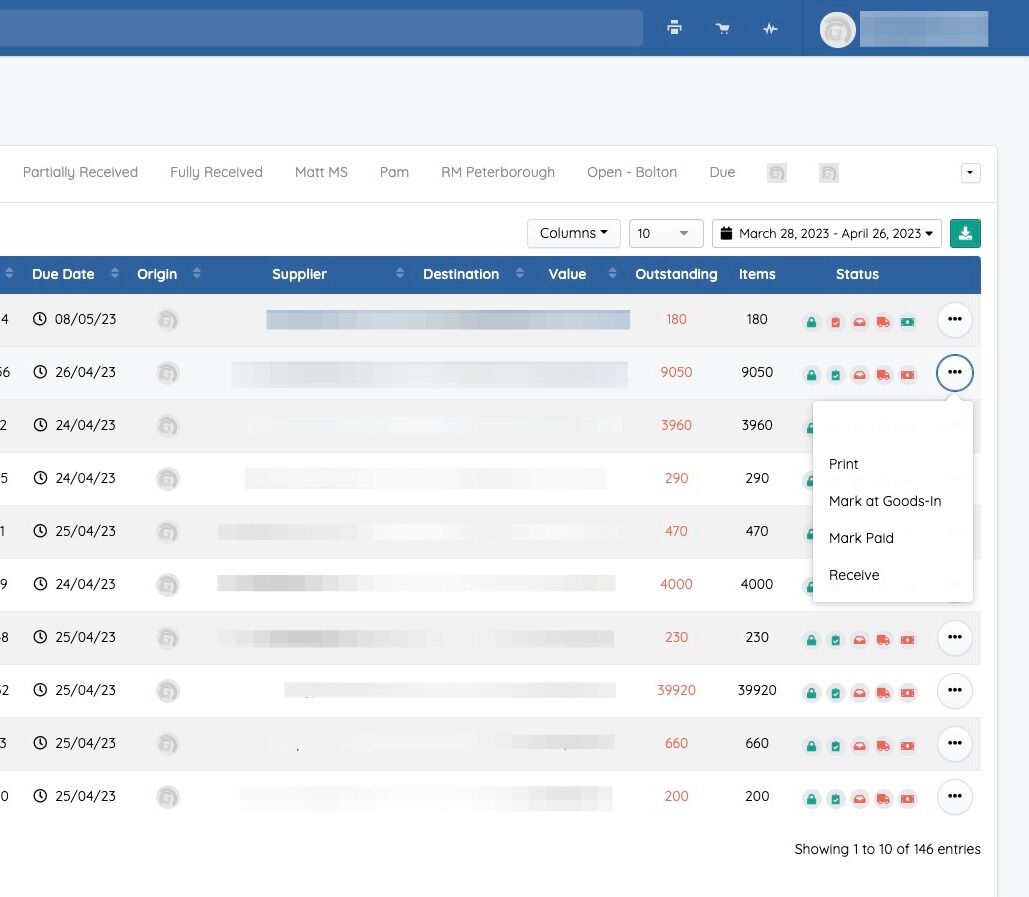Select Receive in the actions menu

(x=854, y=575)
